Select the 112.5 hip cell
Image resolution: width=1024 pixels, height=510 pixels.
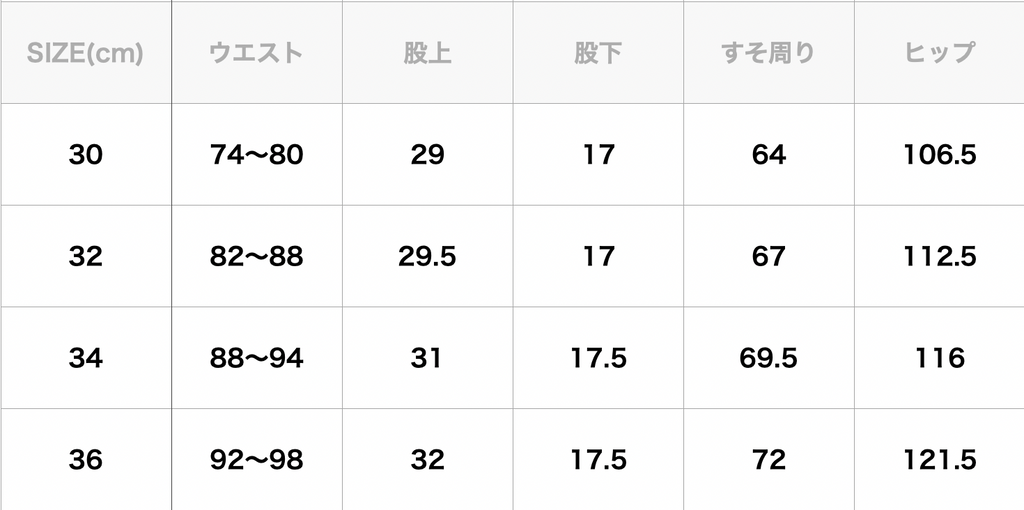[939, 257]
